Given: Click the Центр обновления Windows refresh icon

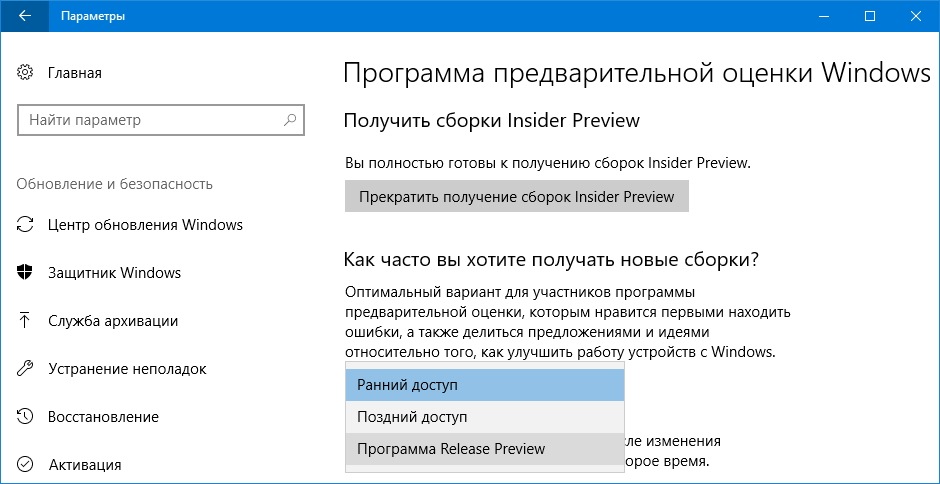Looking at the screenshot, I should pyautogui.click(x=25, y=225).
